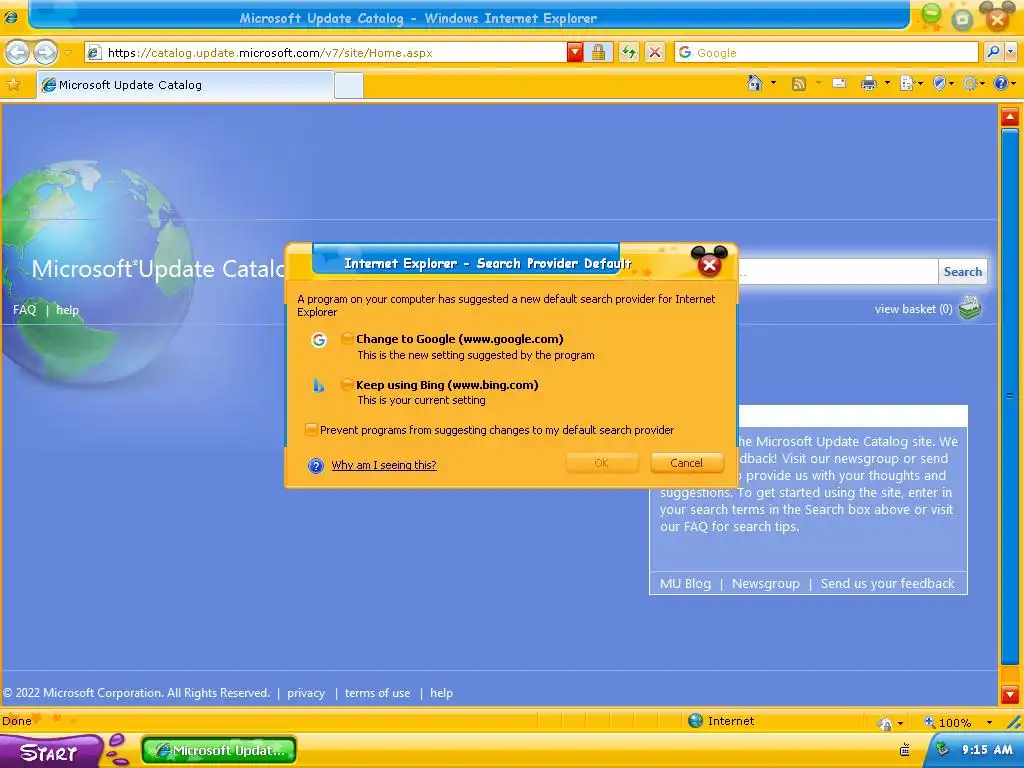The height and width of the screenshot is (768, 1024).
Task: Click the security lock icon in address bar
Action: click(x=598, y=52)
